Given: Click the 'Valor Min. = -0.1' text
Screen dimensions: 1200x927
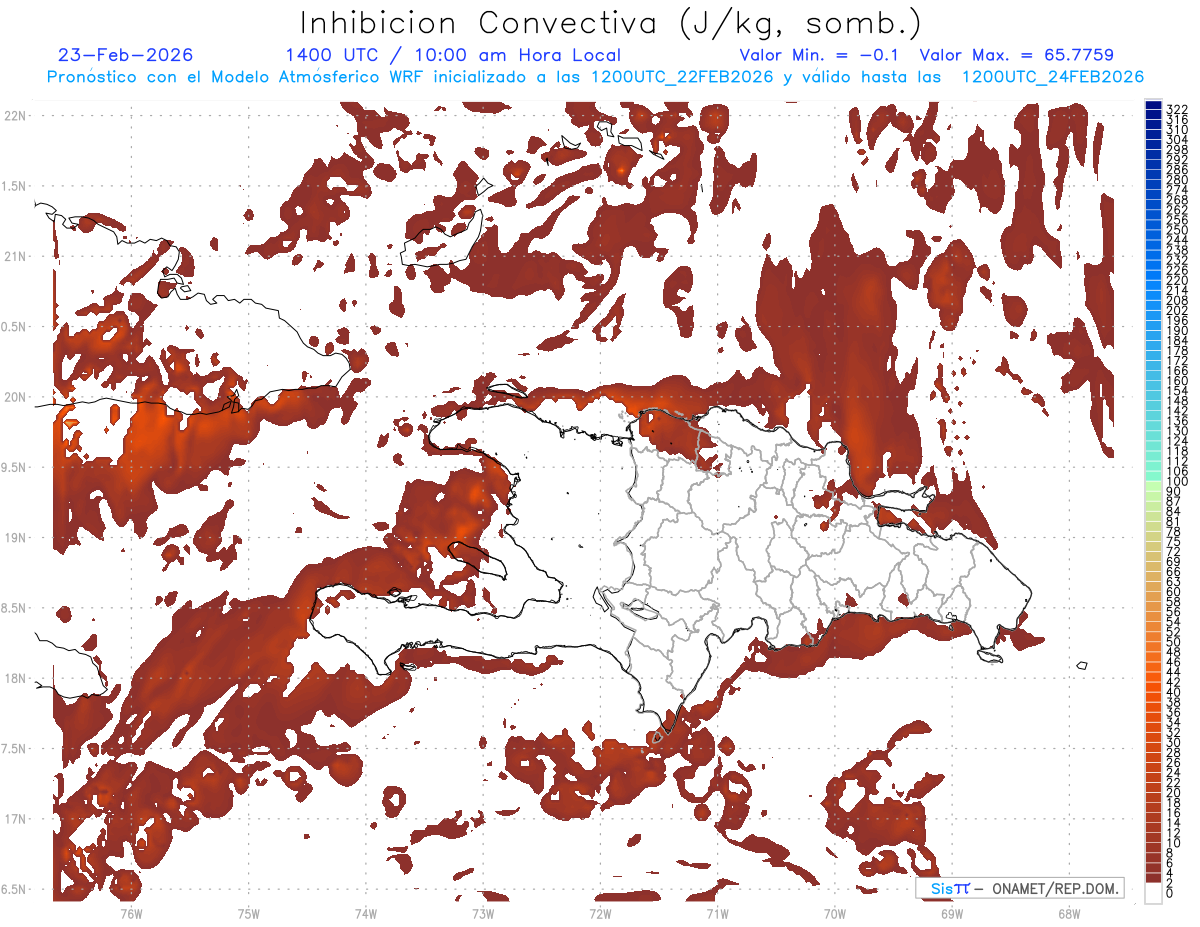Looking at the screenshot, I should point(821,56).
